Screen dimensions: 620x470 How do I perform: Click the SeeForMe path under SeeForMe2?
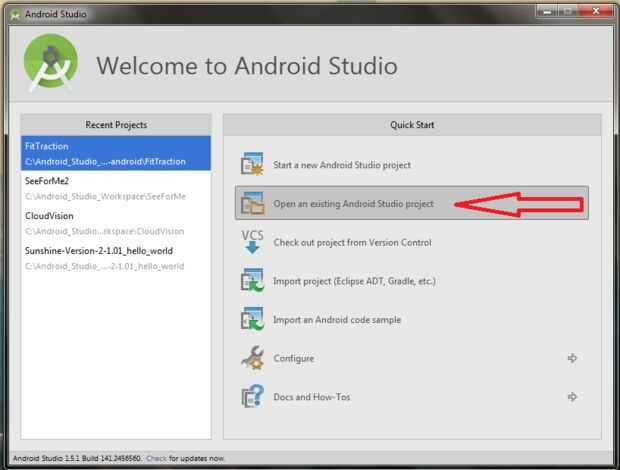coord(105,196)
